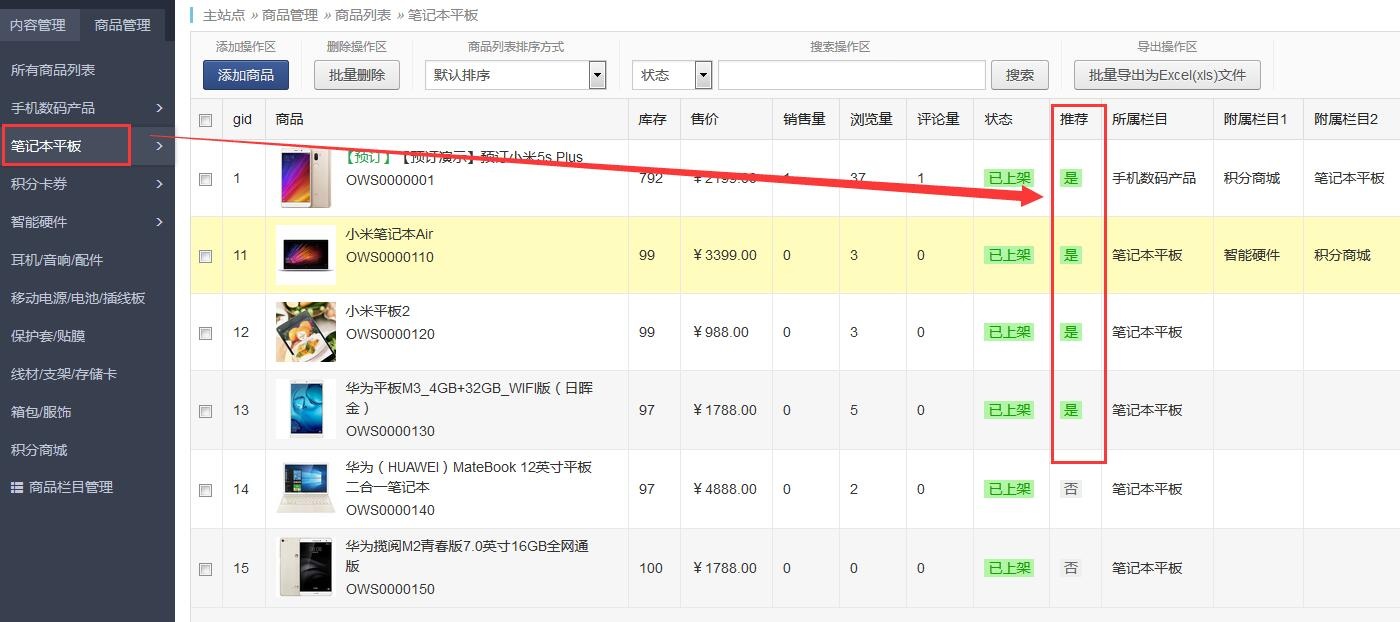Screen dimensions: 1400x622
Task: Expand the 智能硬件 sidebar chevron
Action: click(x=159, y=222)
